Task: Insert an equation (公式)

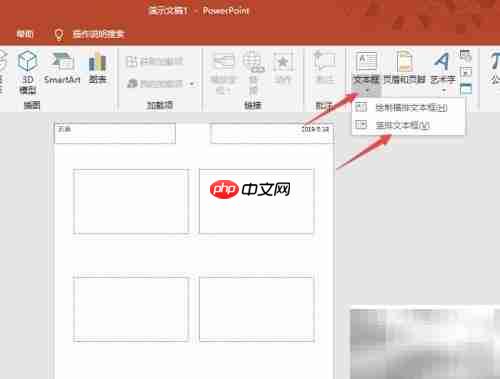Action: pos(495,68)
